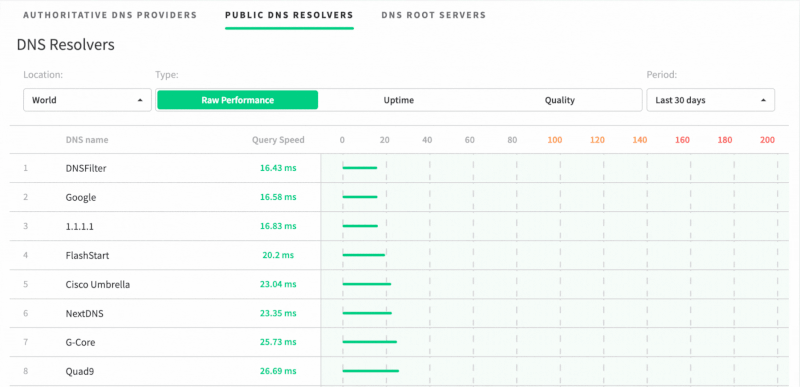The image size is (800, 387).
Task: Open the DNS Root Servers tab
Action: [434, 15]
